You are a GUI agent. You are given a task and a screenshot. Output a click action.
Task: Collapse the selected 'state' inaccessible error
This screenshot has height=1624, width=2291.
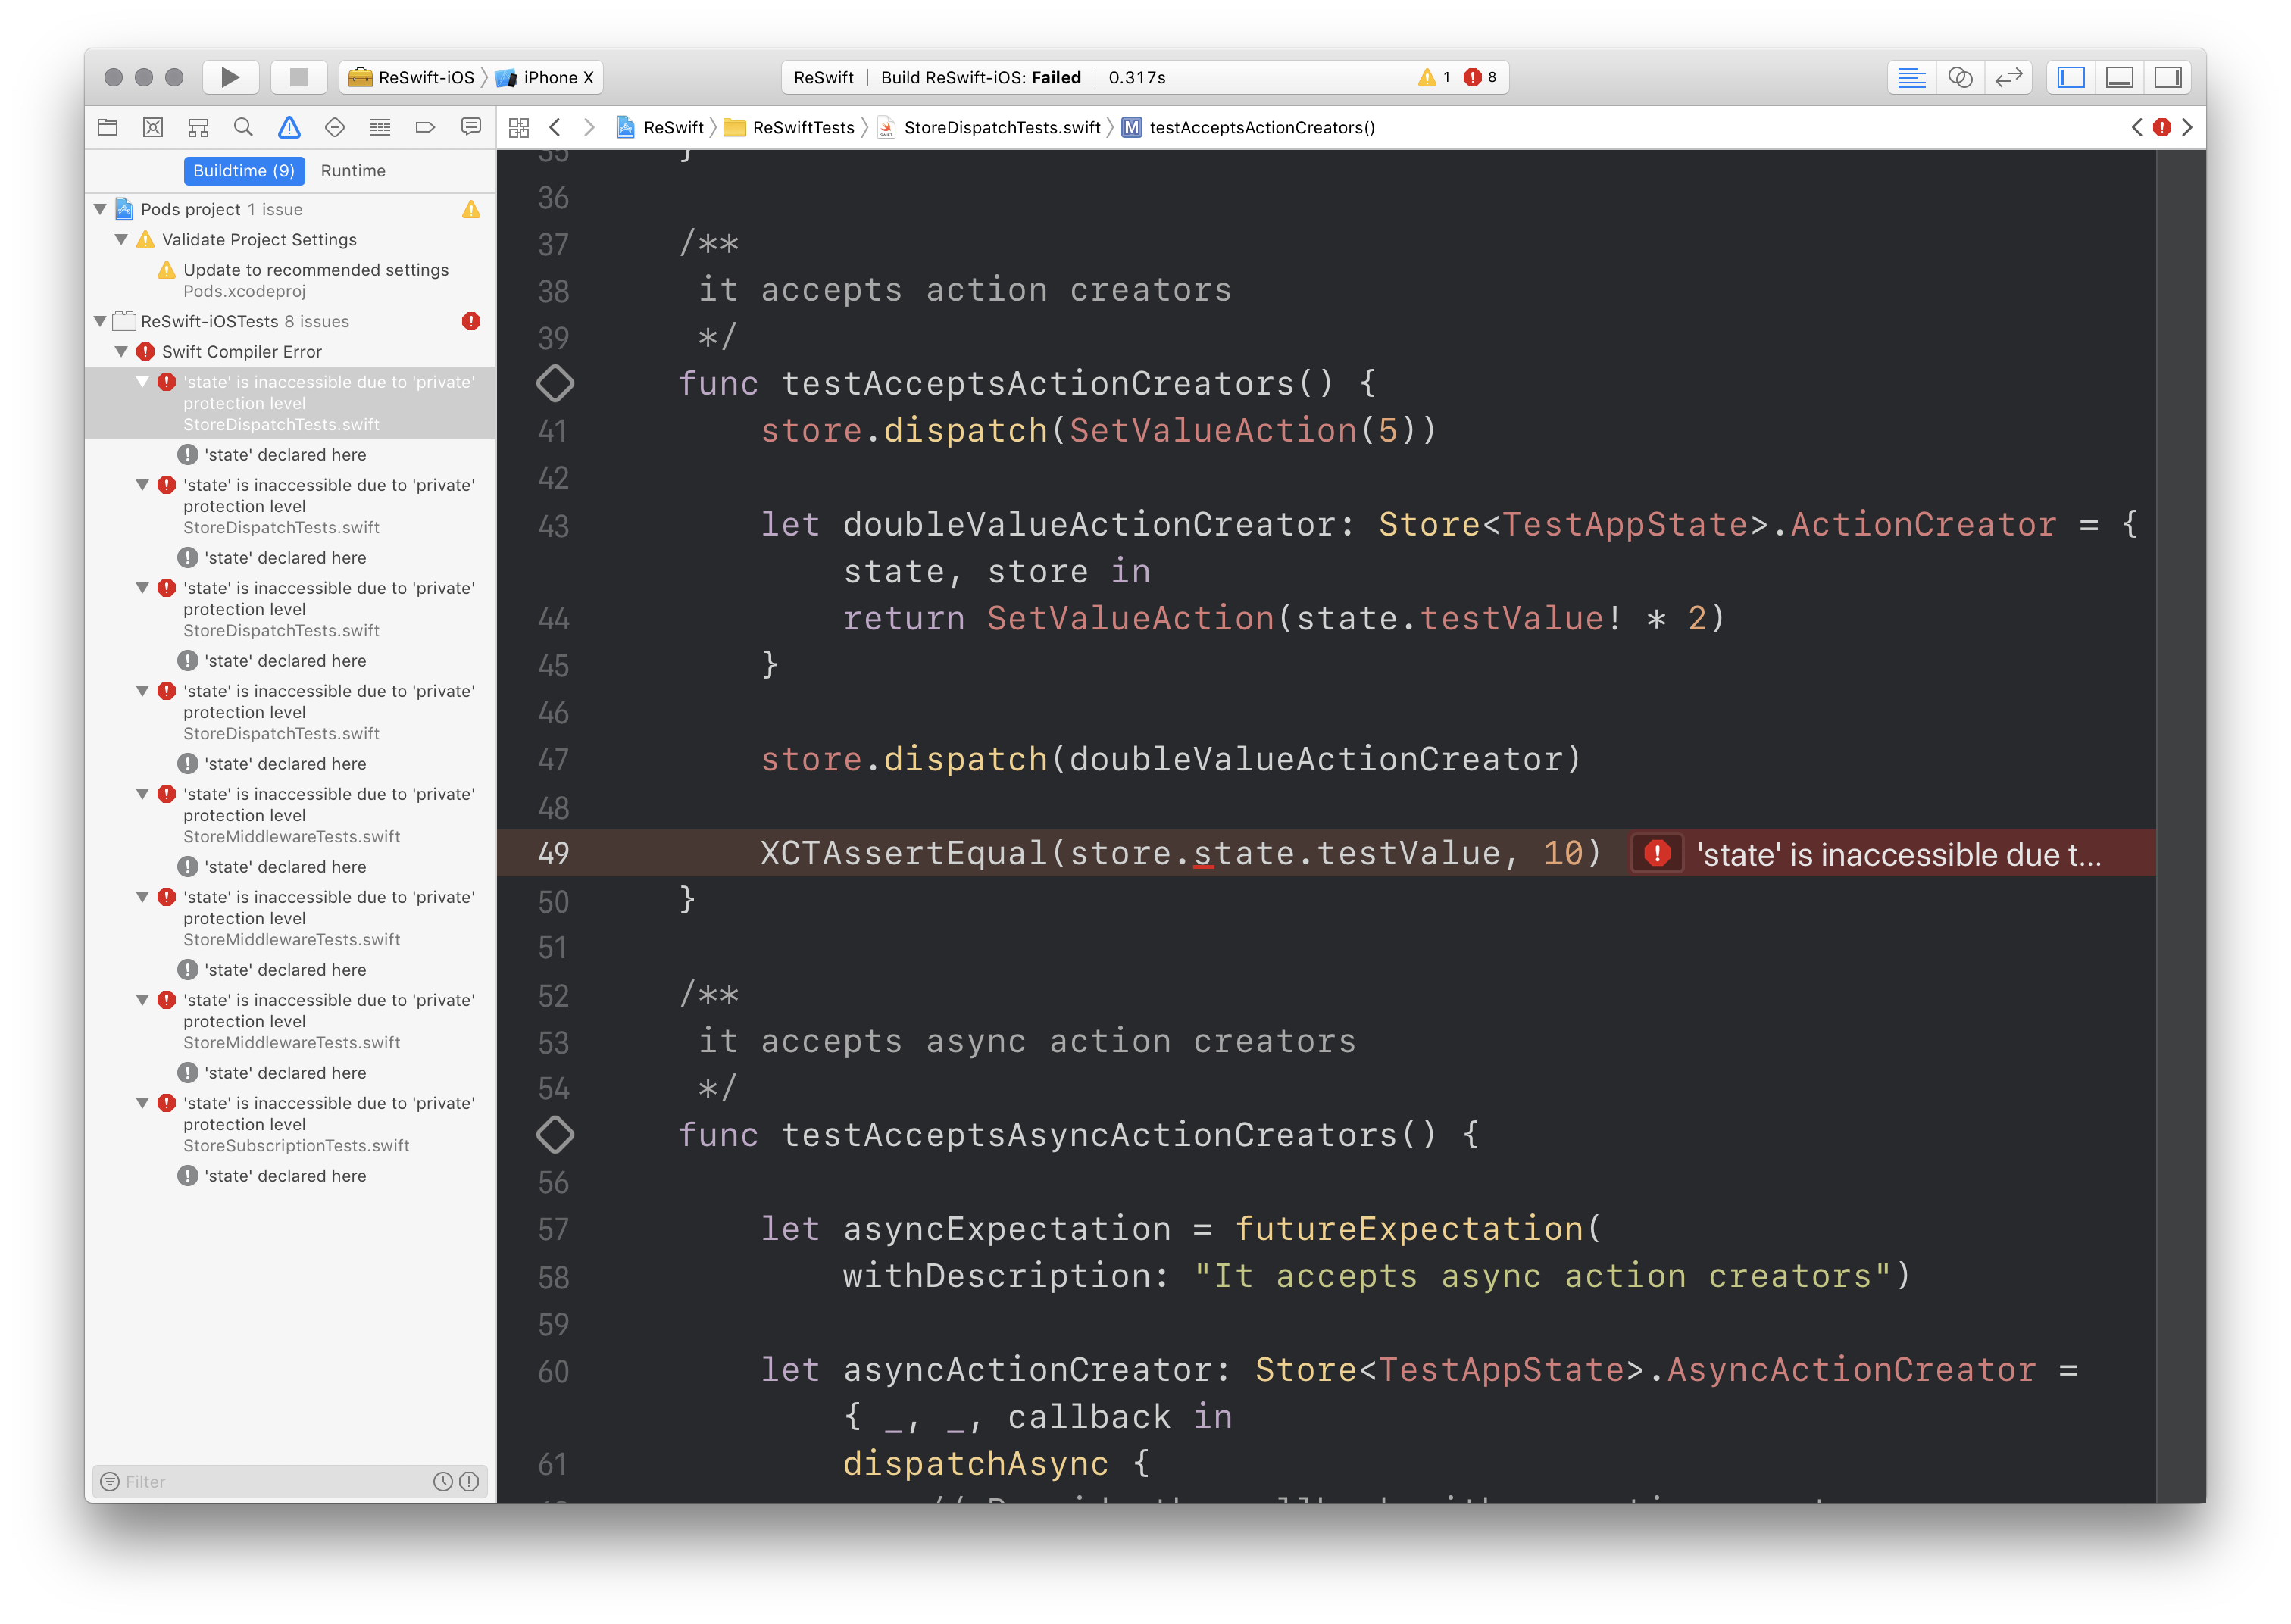click(x=142, y=382)
